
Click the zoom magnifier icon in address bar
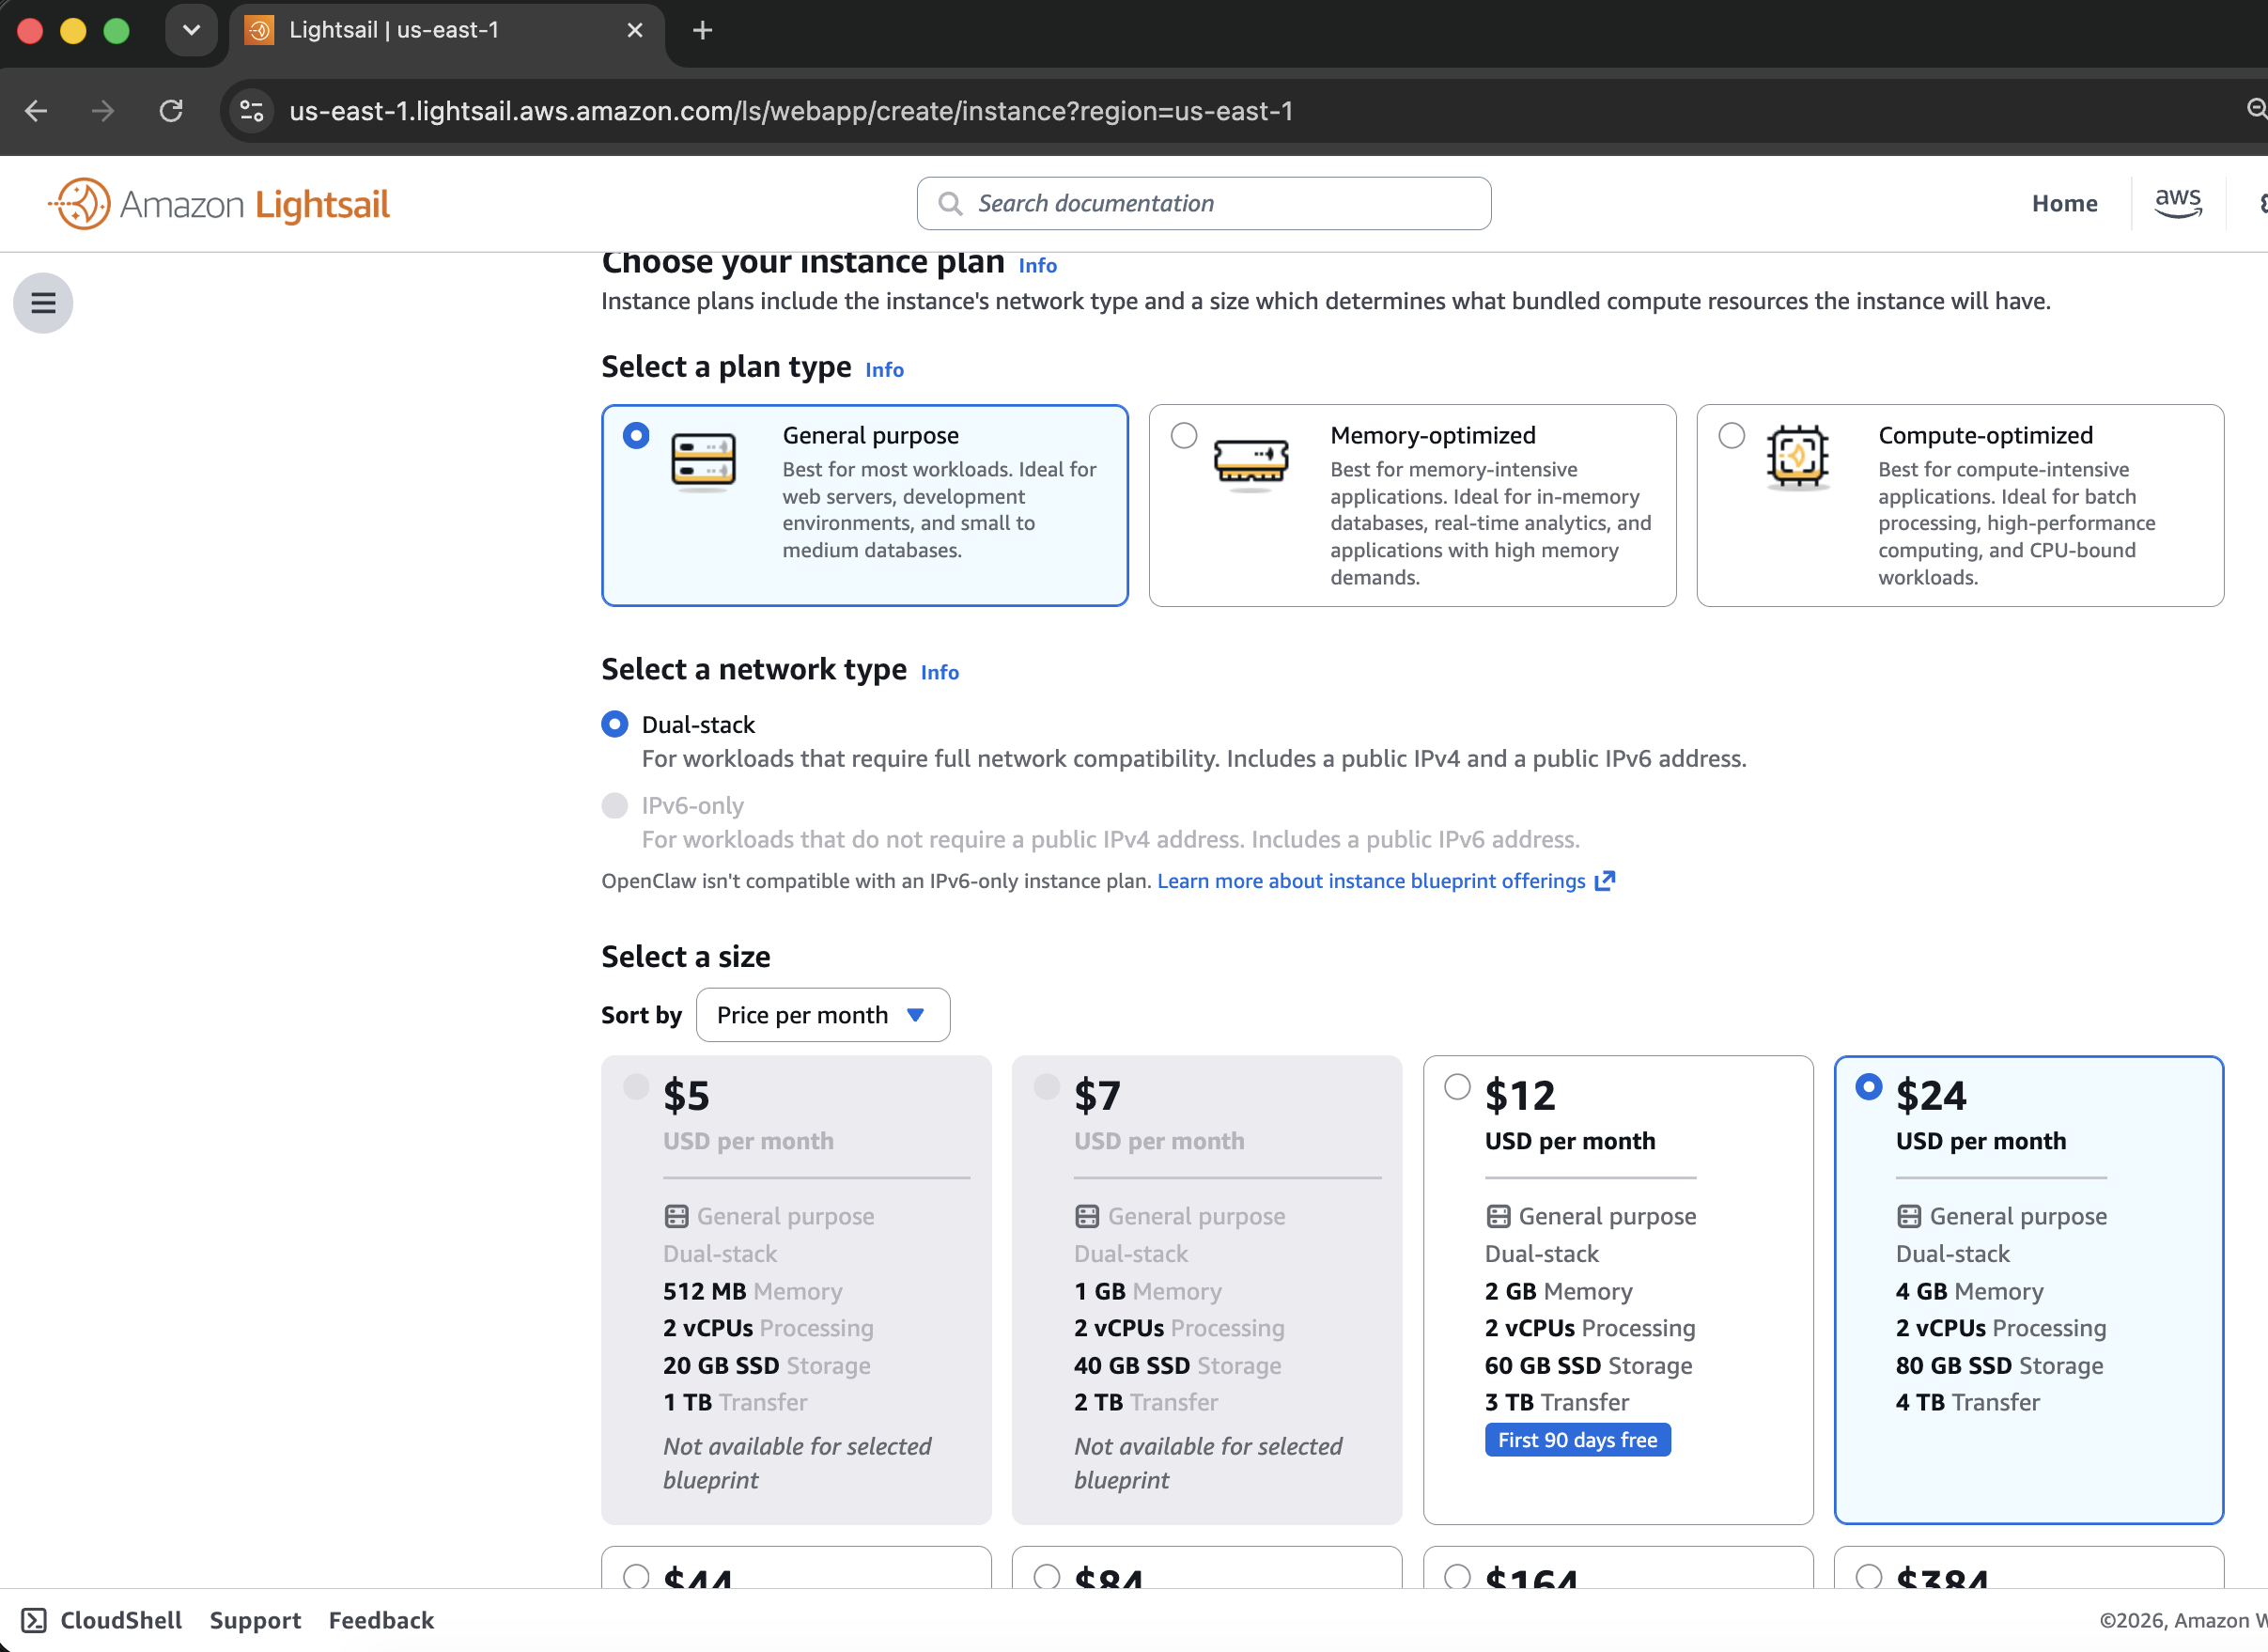point(2257,109)
